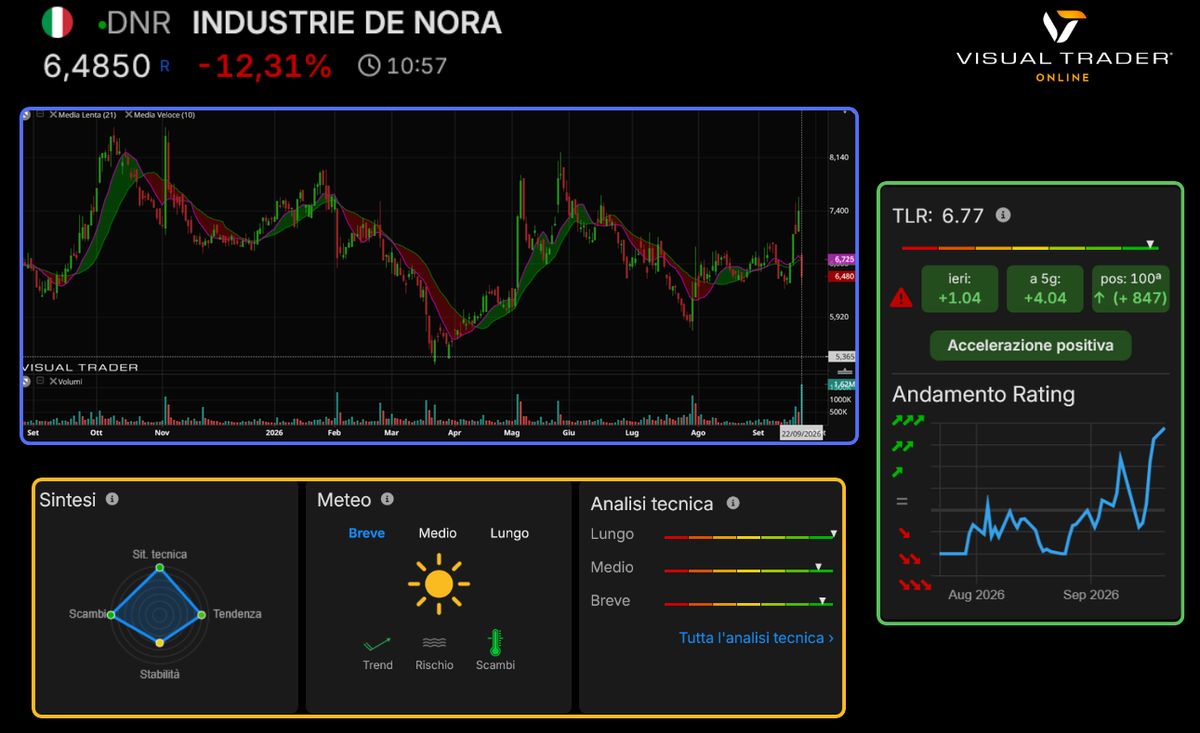1200x733 pixels.
Task: Click the 6,4850 last price
Action: (97, 66)
